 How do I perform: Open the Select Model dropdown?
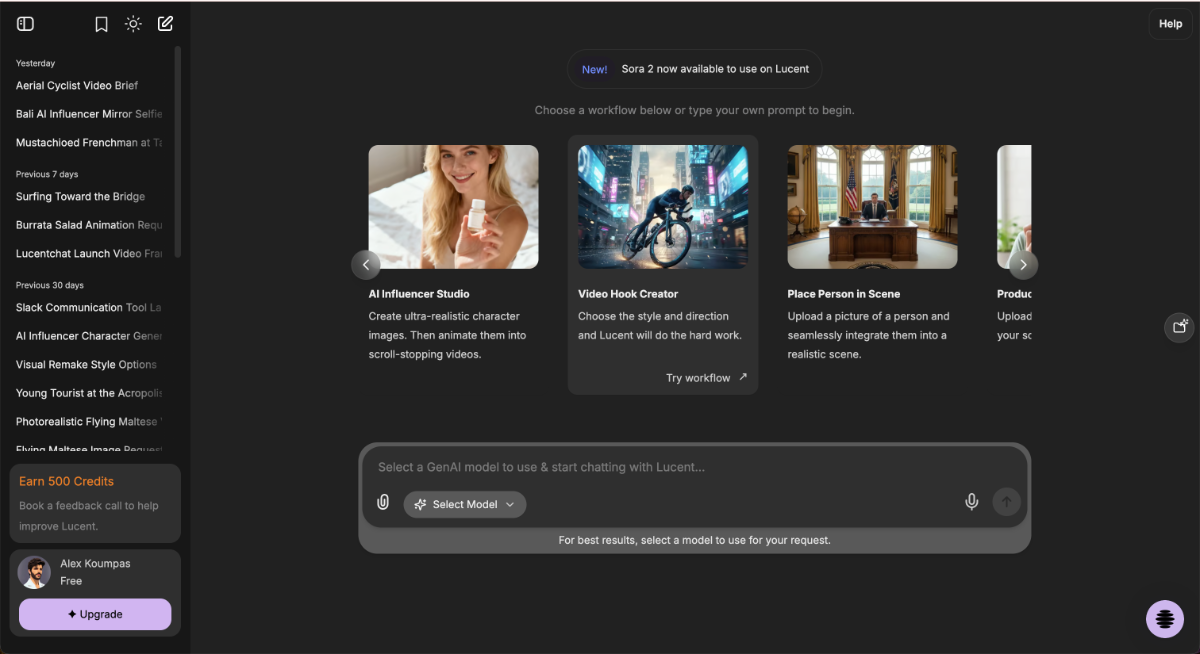coord(464,504)
